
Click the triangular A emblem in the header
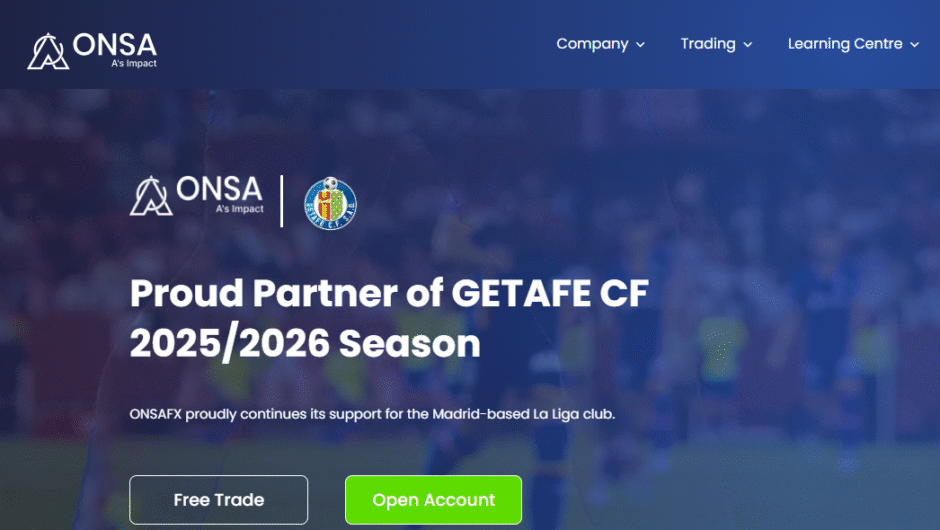pyautogui.click(x=48, y=52)
